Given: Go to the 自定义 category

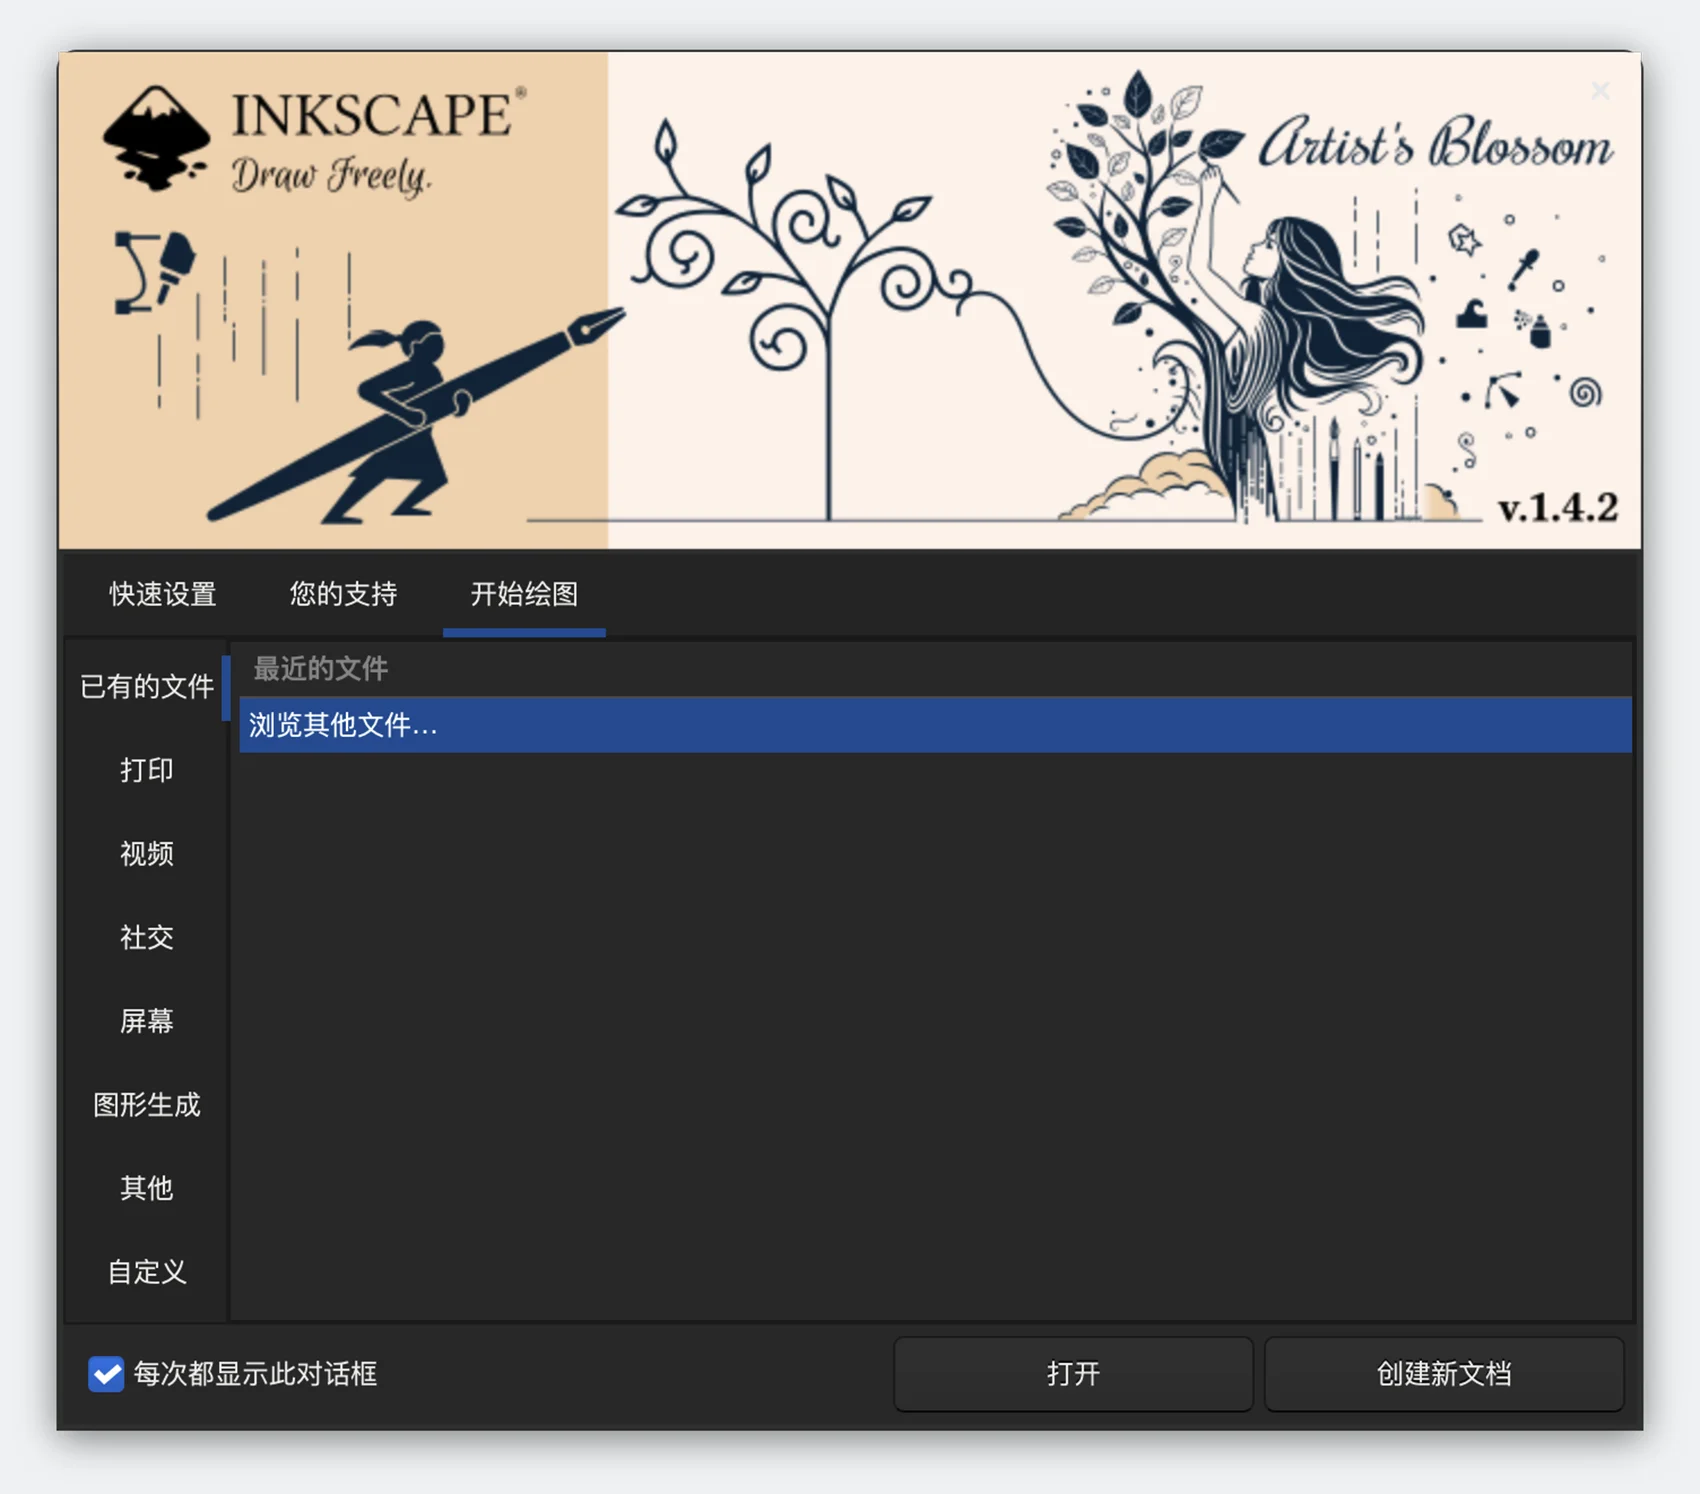Looking at the screenshot, I should 147,1272.
